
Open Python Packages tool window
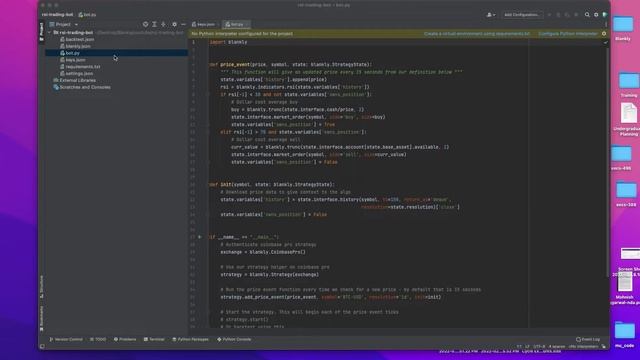[x=190, y=339]
